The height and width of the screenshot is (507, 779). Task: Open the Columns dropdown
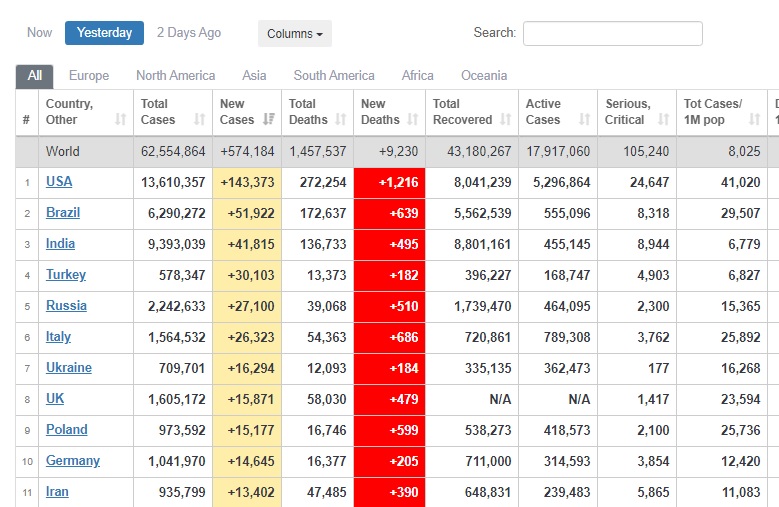(x=294, y=34)
